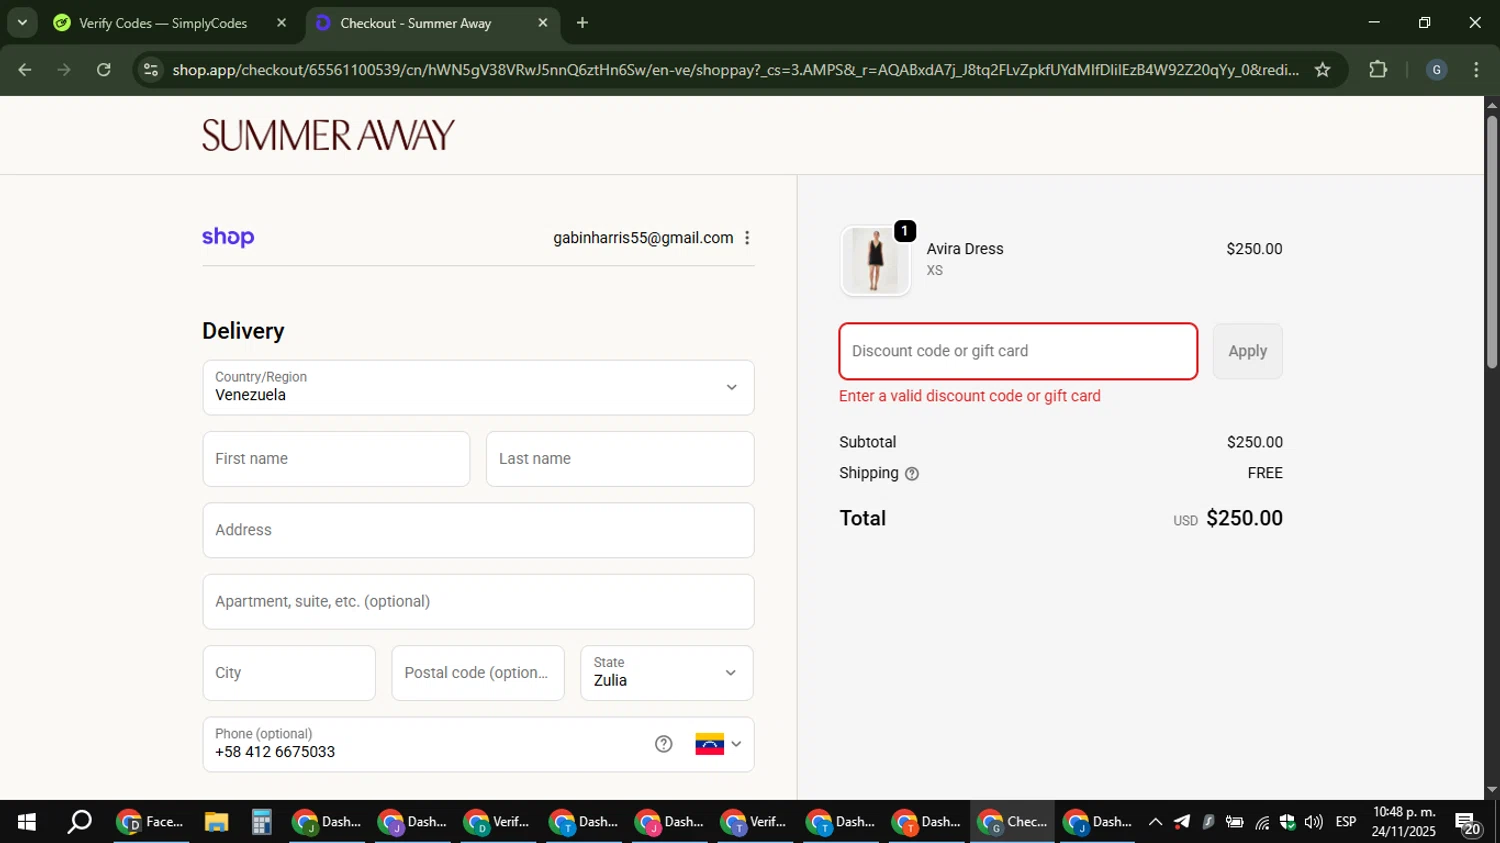
Task: Open the Chec... Chrome taskbar window
Action: [x=1012, y=822]
